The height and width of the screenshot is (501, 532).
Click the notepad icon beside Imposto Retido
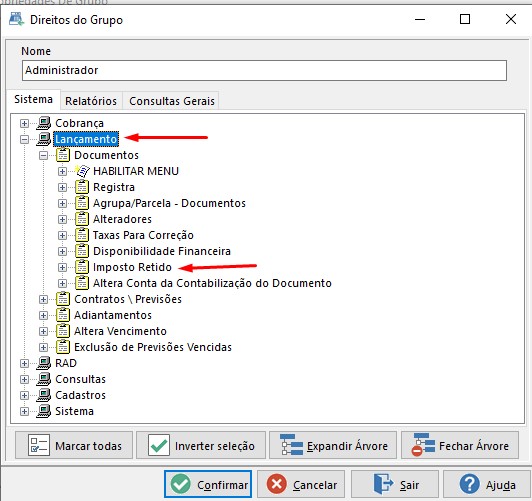(82, 267)
